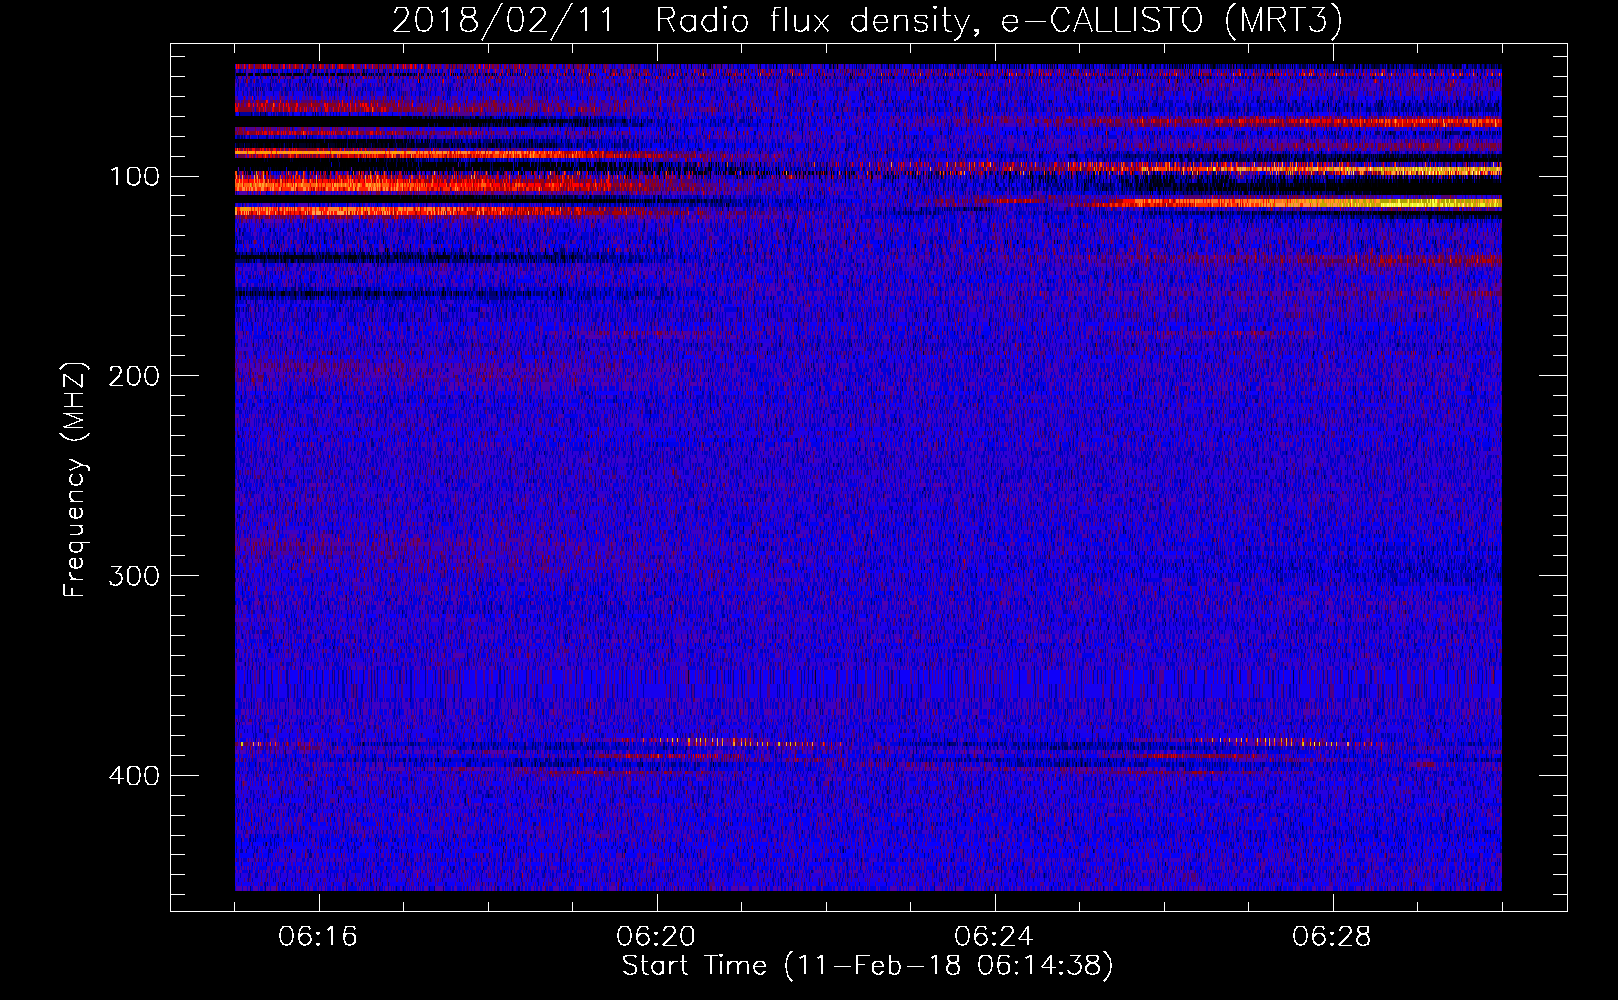Click the 06:28 time tick label
The image size is (1618, 1000).
[1332, 937]
